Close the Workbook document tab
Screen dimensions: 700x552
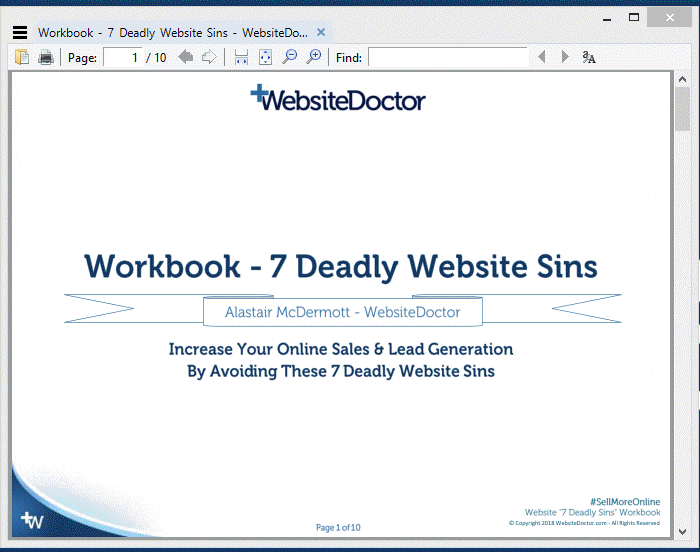(321, 32)
